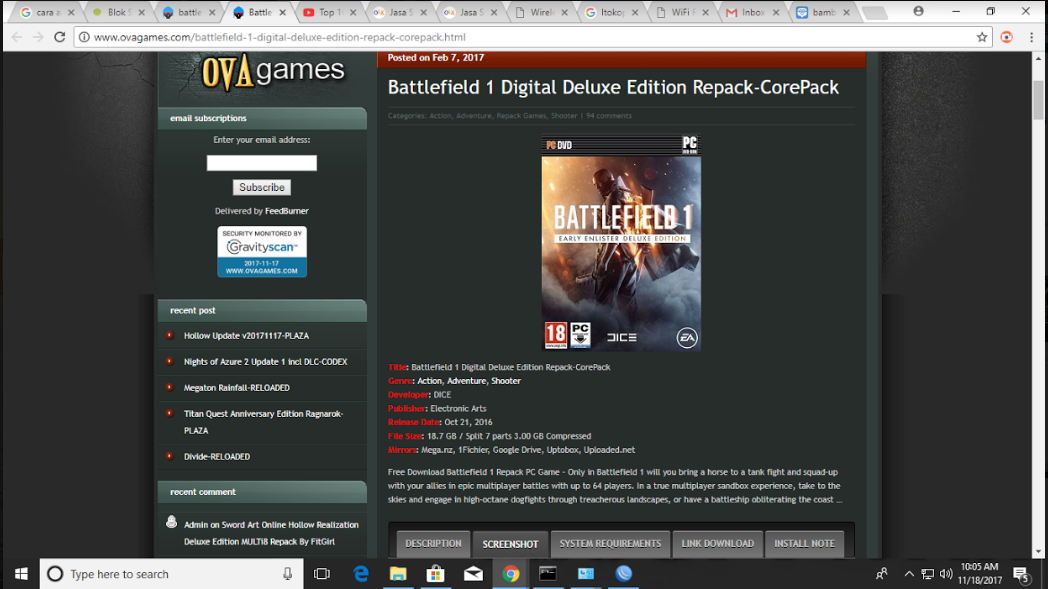
Task: Close the Inbox Gmail tab
Action: 776,13
